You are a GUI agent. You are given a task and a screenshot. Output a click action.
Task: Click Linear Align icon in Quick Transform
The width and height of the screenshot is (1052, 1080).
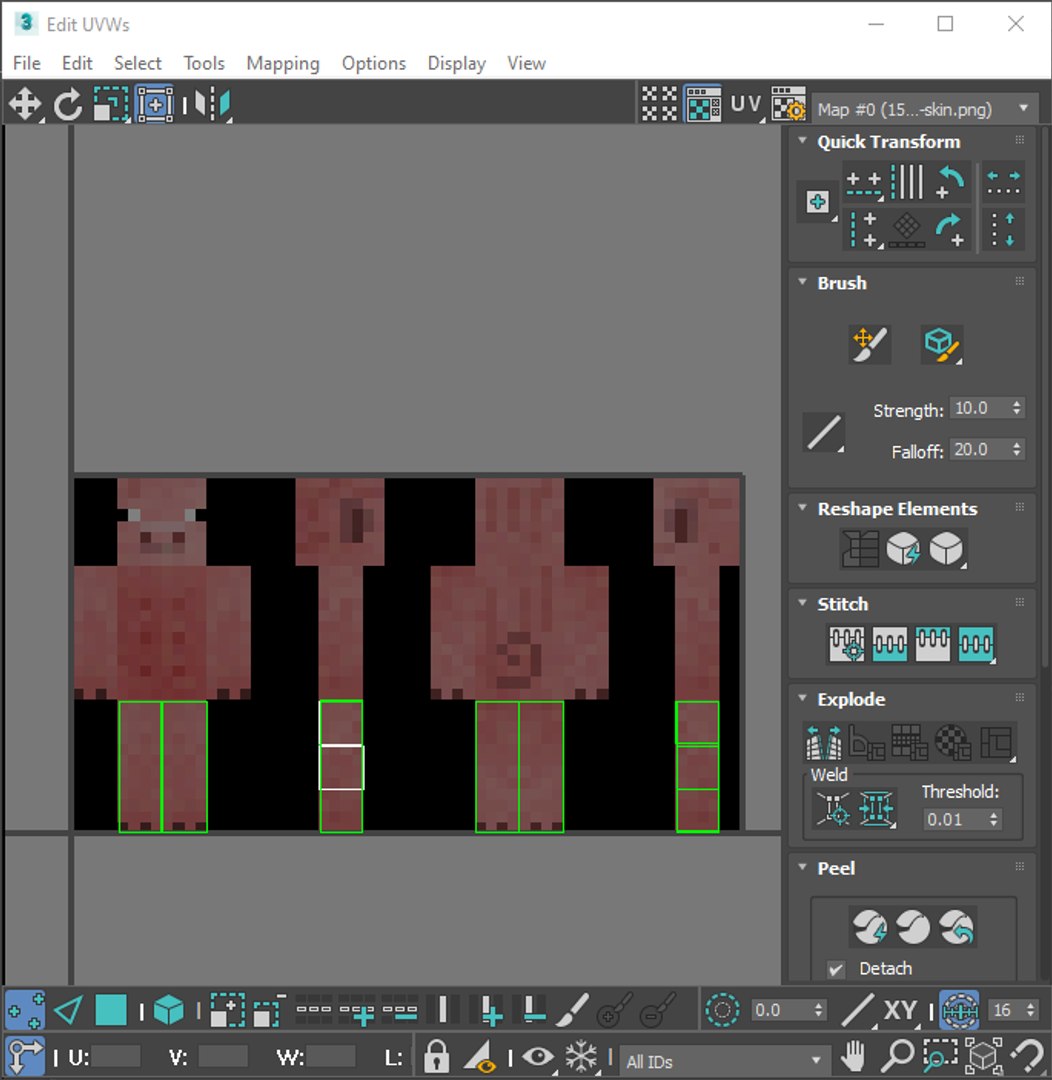[907, 183]
